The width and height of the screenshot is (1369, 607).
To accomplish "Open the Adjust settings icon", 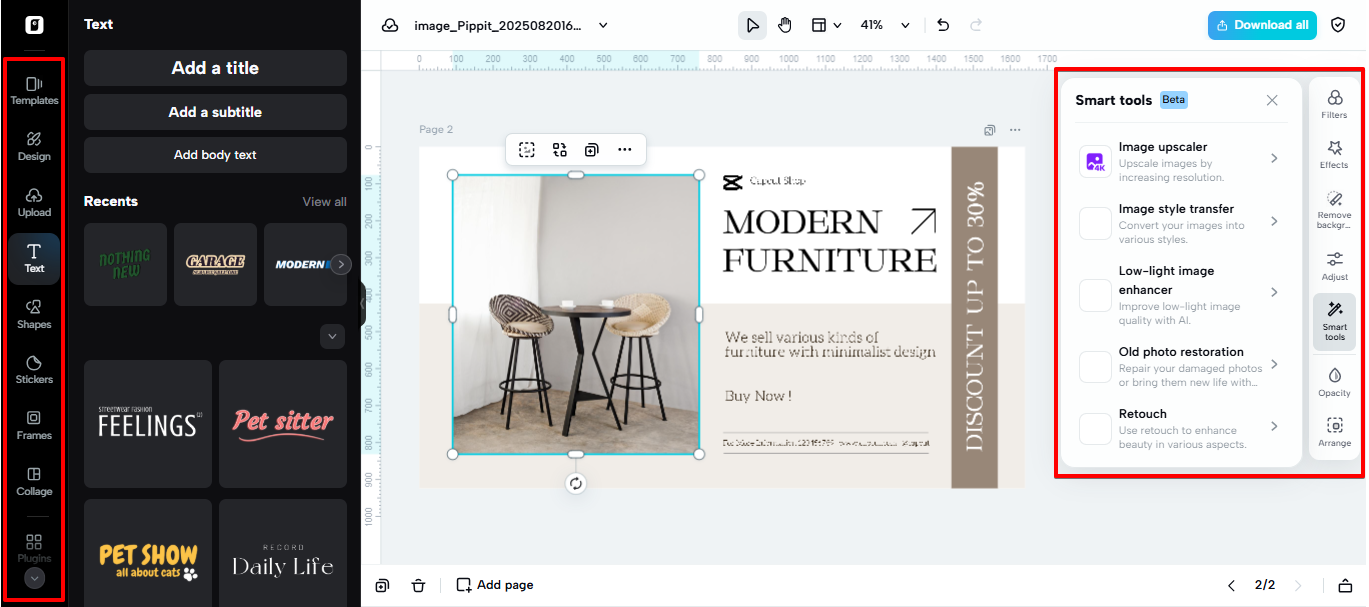I will point(1334,266).
